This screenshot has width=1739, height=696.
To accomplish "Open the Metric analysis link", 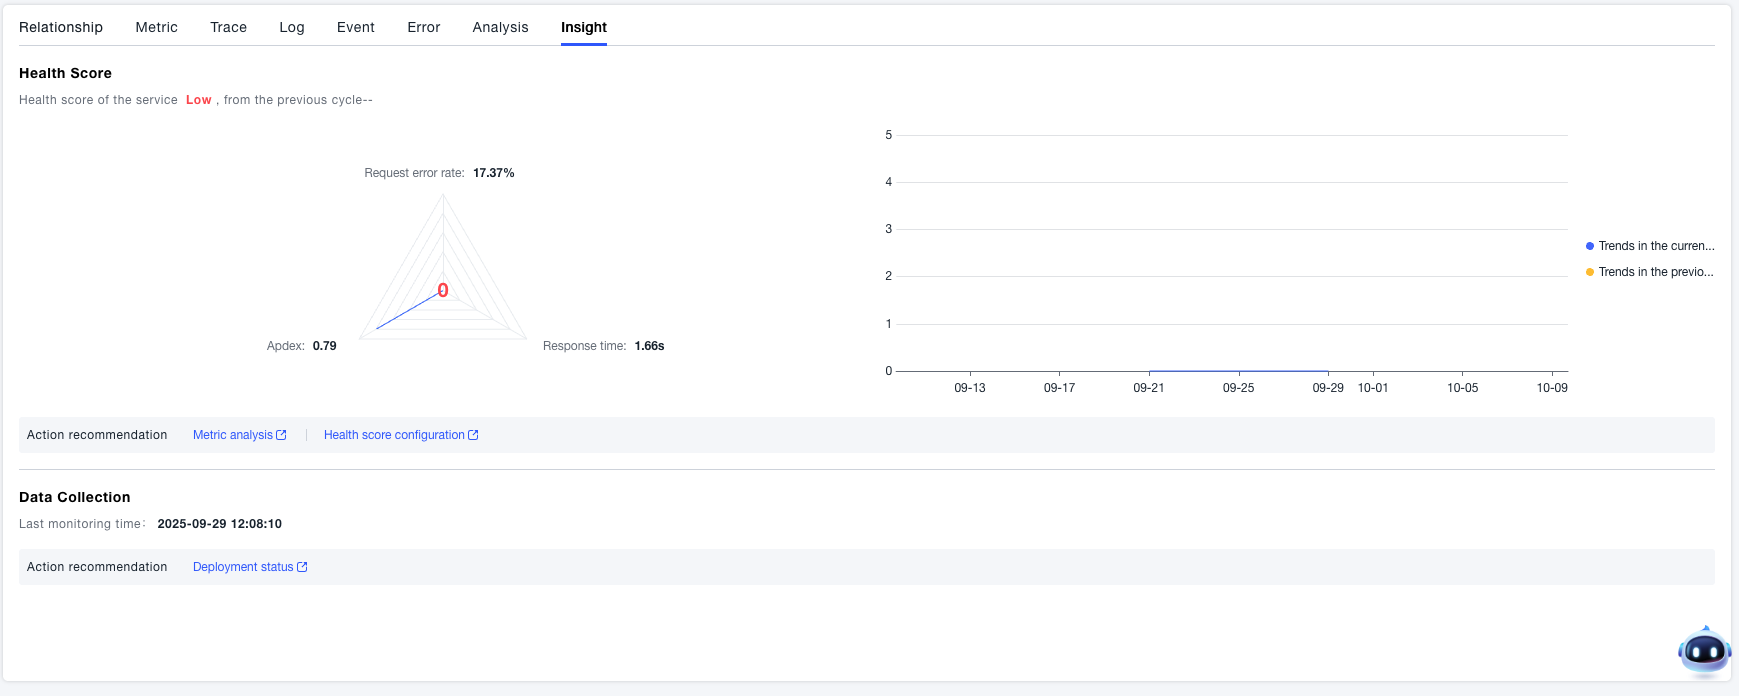I will [232, 435].
